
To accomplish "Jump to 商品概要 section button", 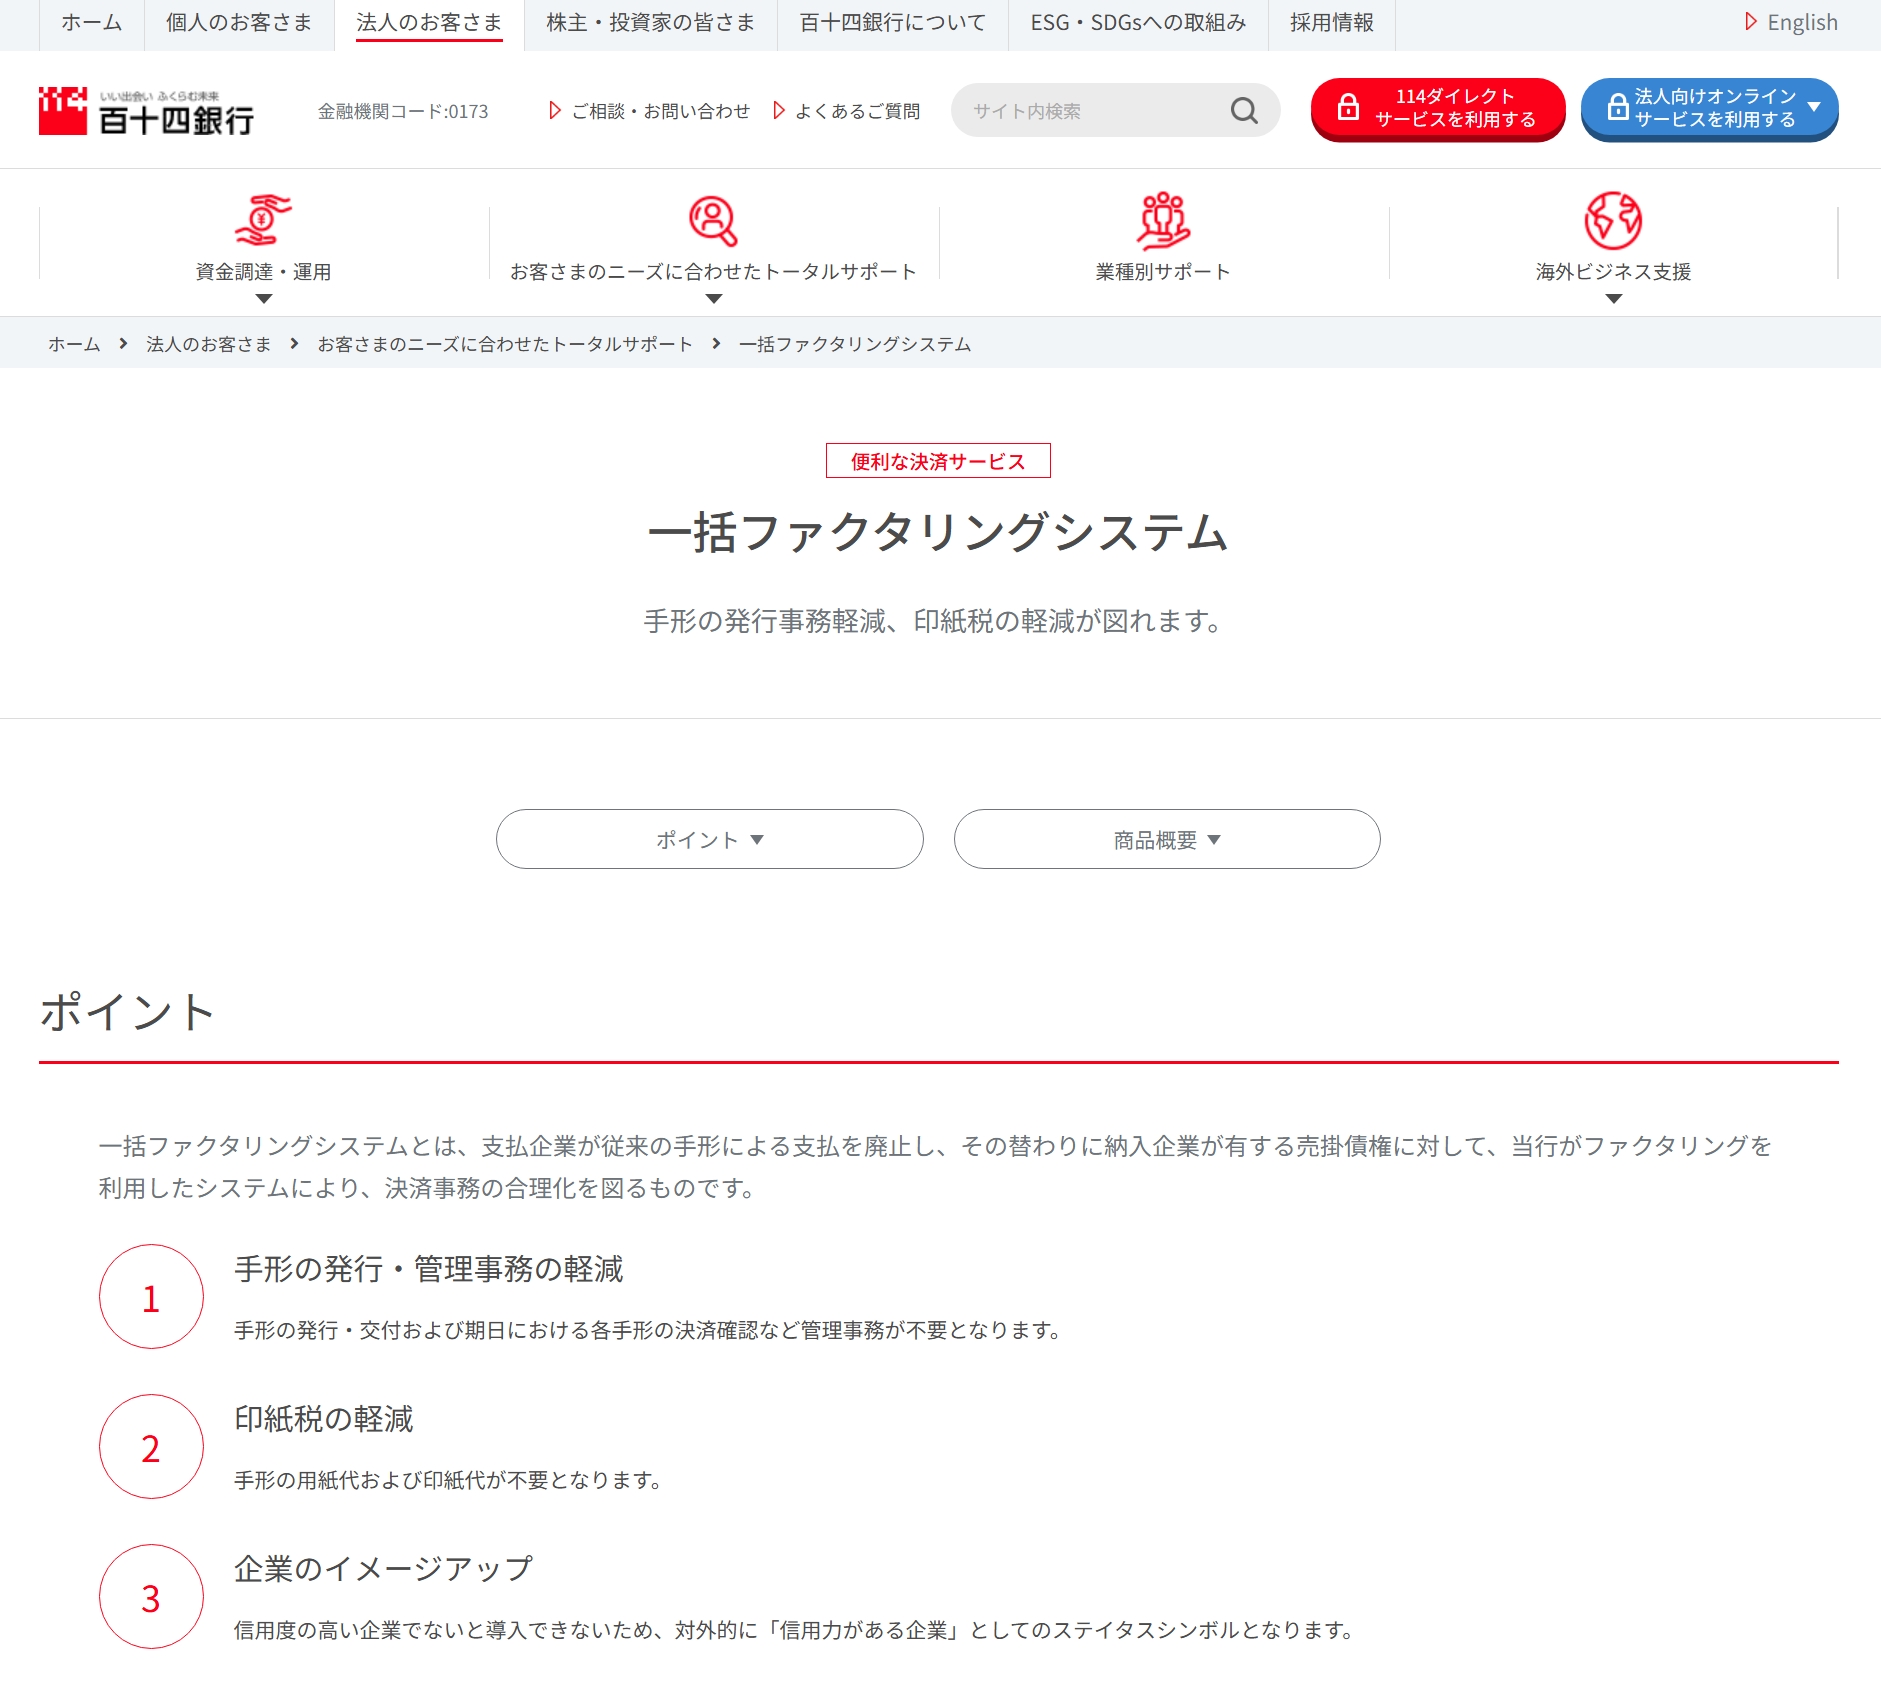I will [x=1166, y=839].
